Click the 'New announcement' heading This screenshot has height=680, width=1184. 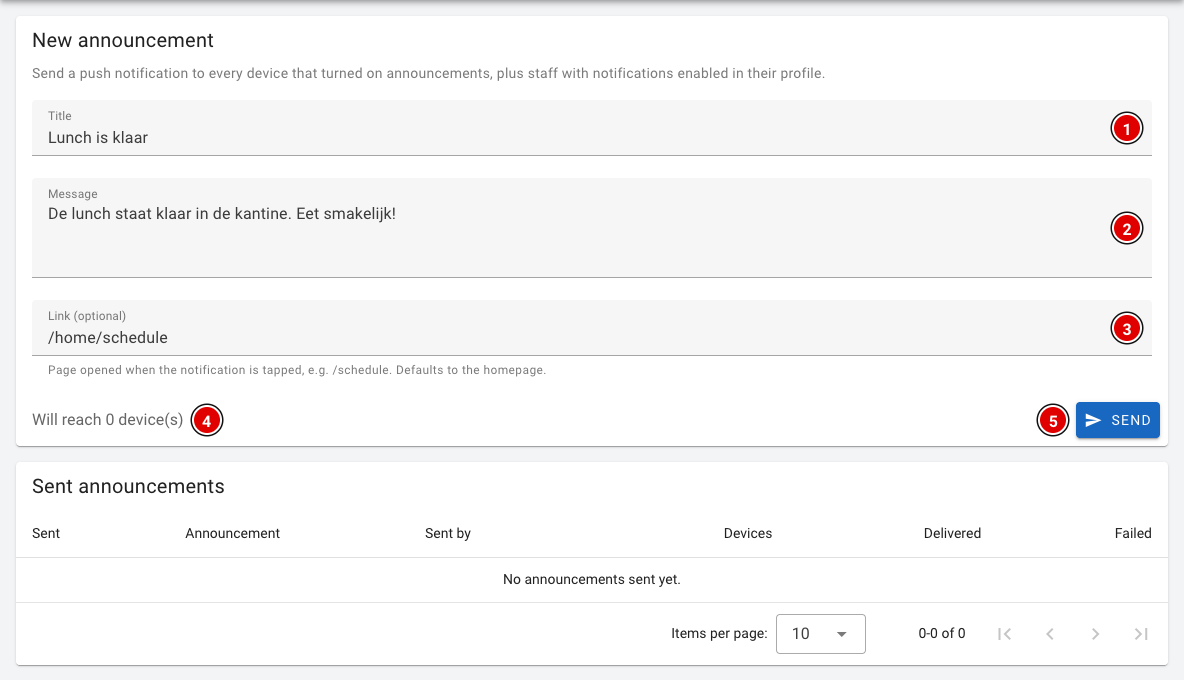(122, 40)
